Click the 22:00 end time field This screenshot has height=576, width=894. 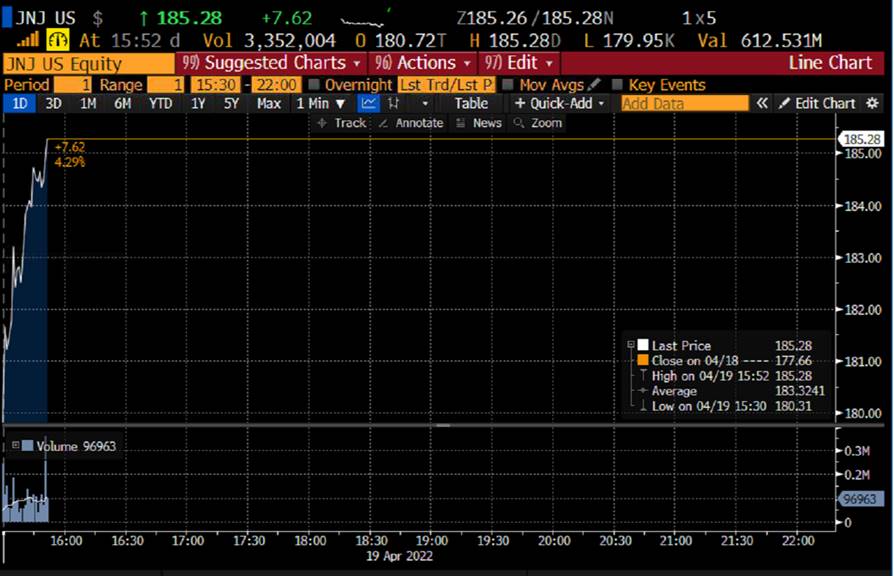[x=276, y=84]
